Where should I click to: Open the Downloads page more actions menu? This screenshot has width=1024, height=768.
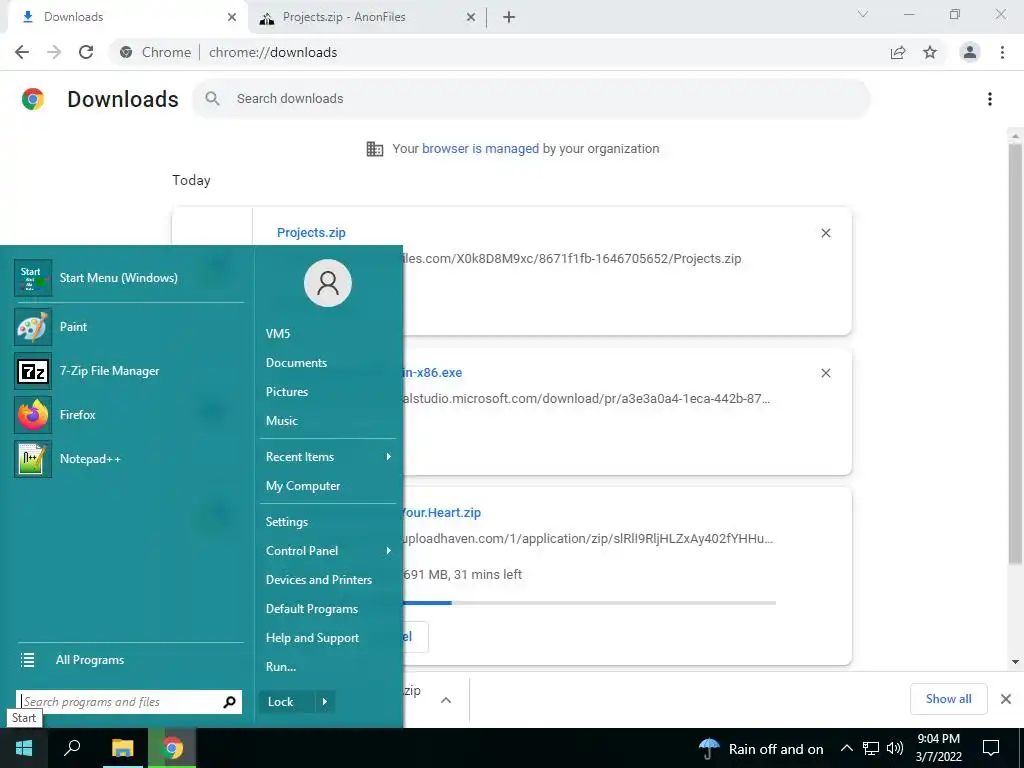click(x=990, y=99)
